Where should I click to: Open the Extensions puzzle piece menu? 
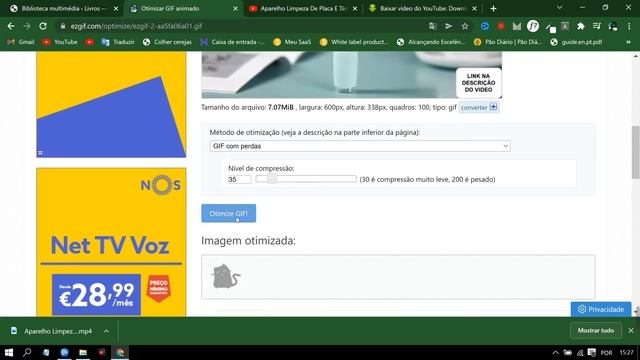click(x=581, y=26)
